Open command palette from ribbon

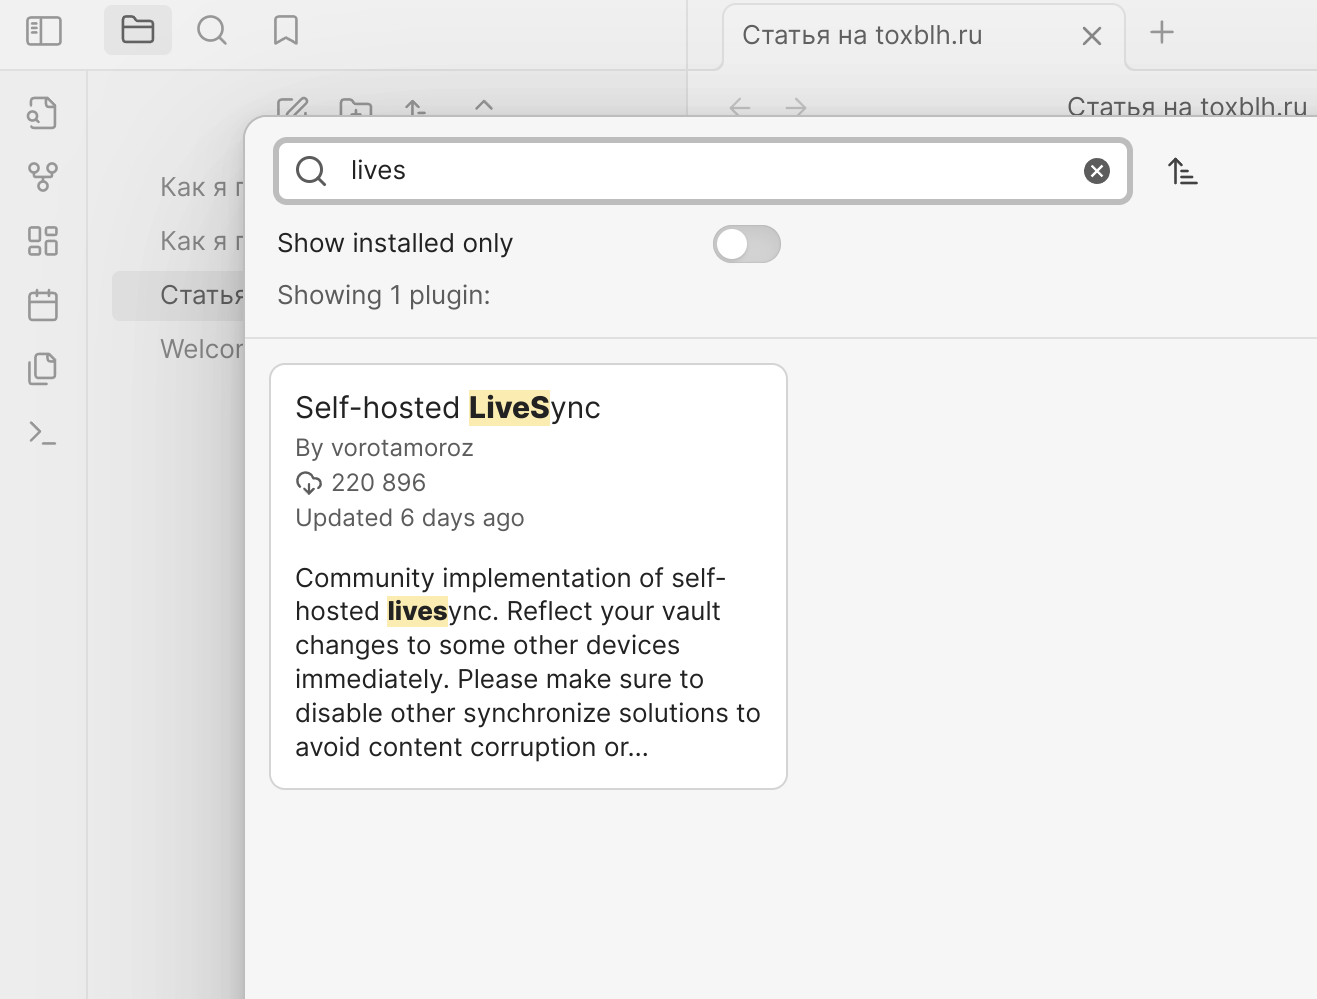point(43,433)
